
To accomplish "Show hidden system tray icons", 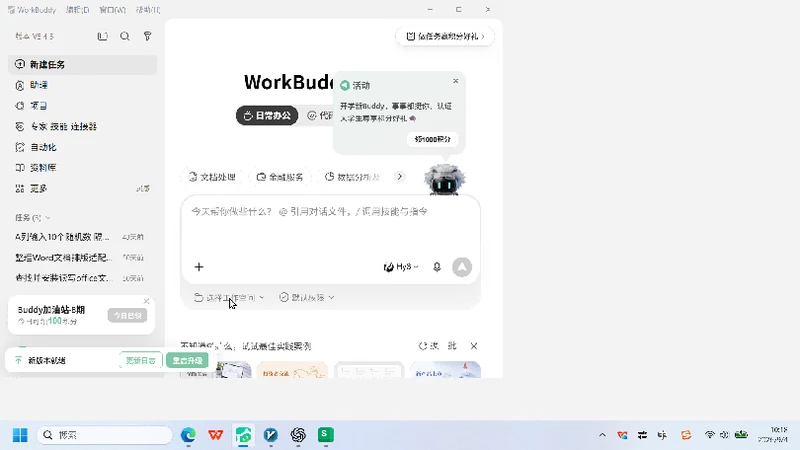I will click(x=603, y=435).
